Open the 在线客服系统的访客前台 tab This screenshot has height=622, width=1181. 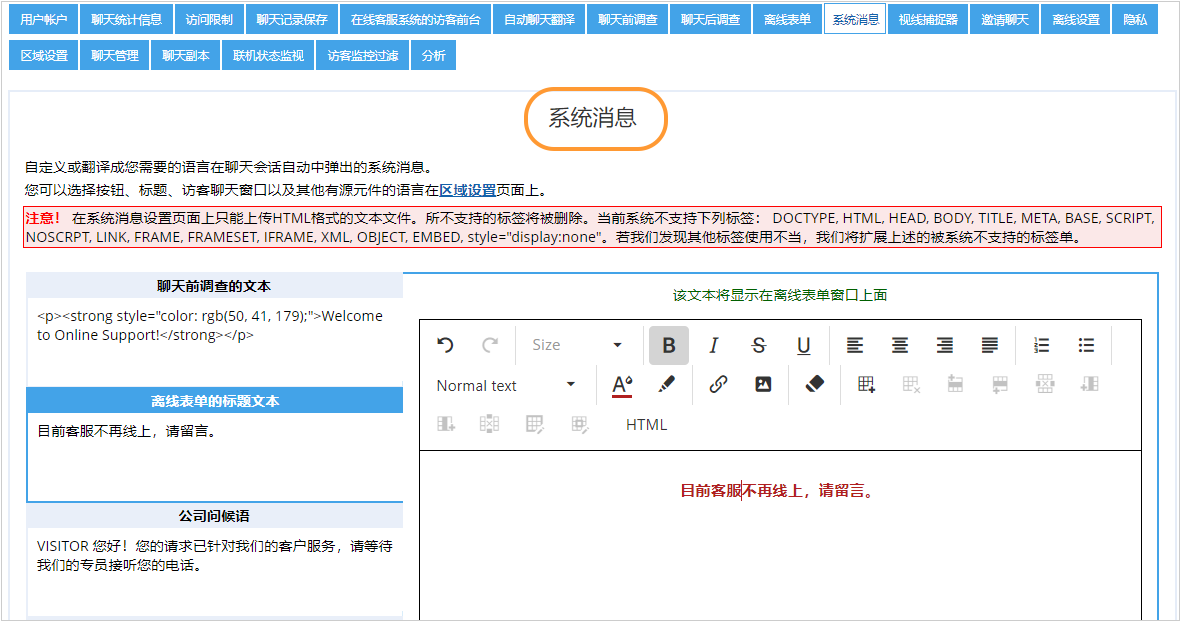[416, 20]
